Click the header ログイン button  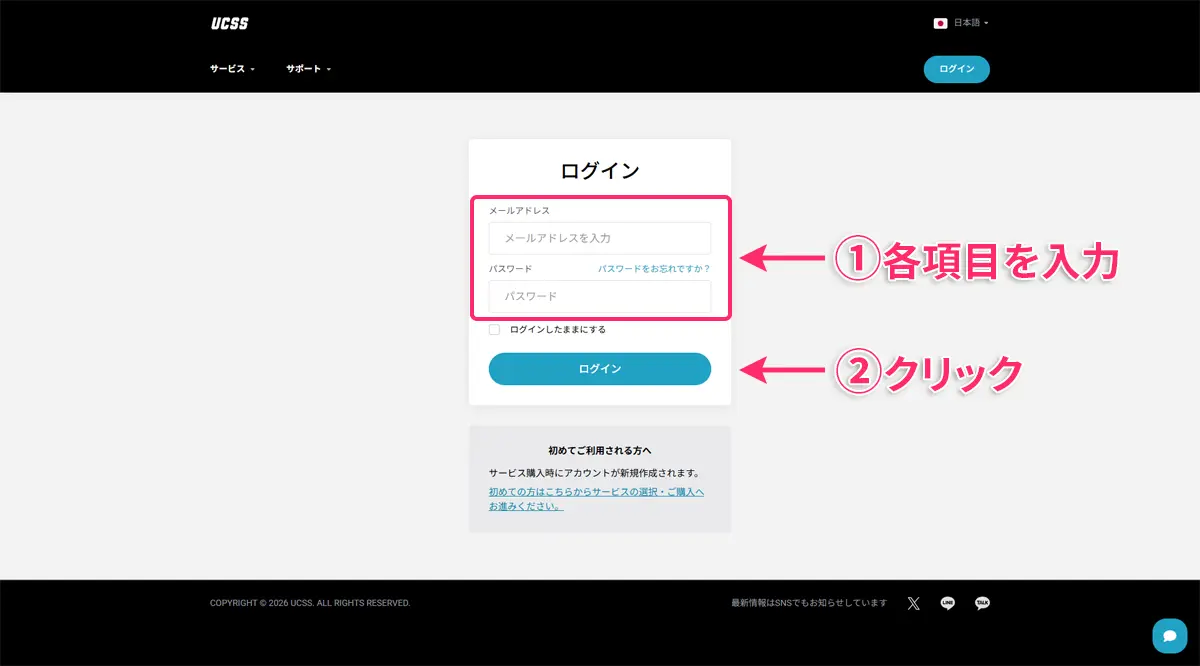coord(957,69)
